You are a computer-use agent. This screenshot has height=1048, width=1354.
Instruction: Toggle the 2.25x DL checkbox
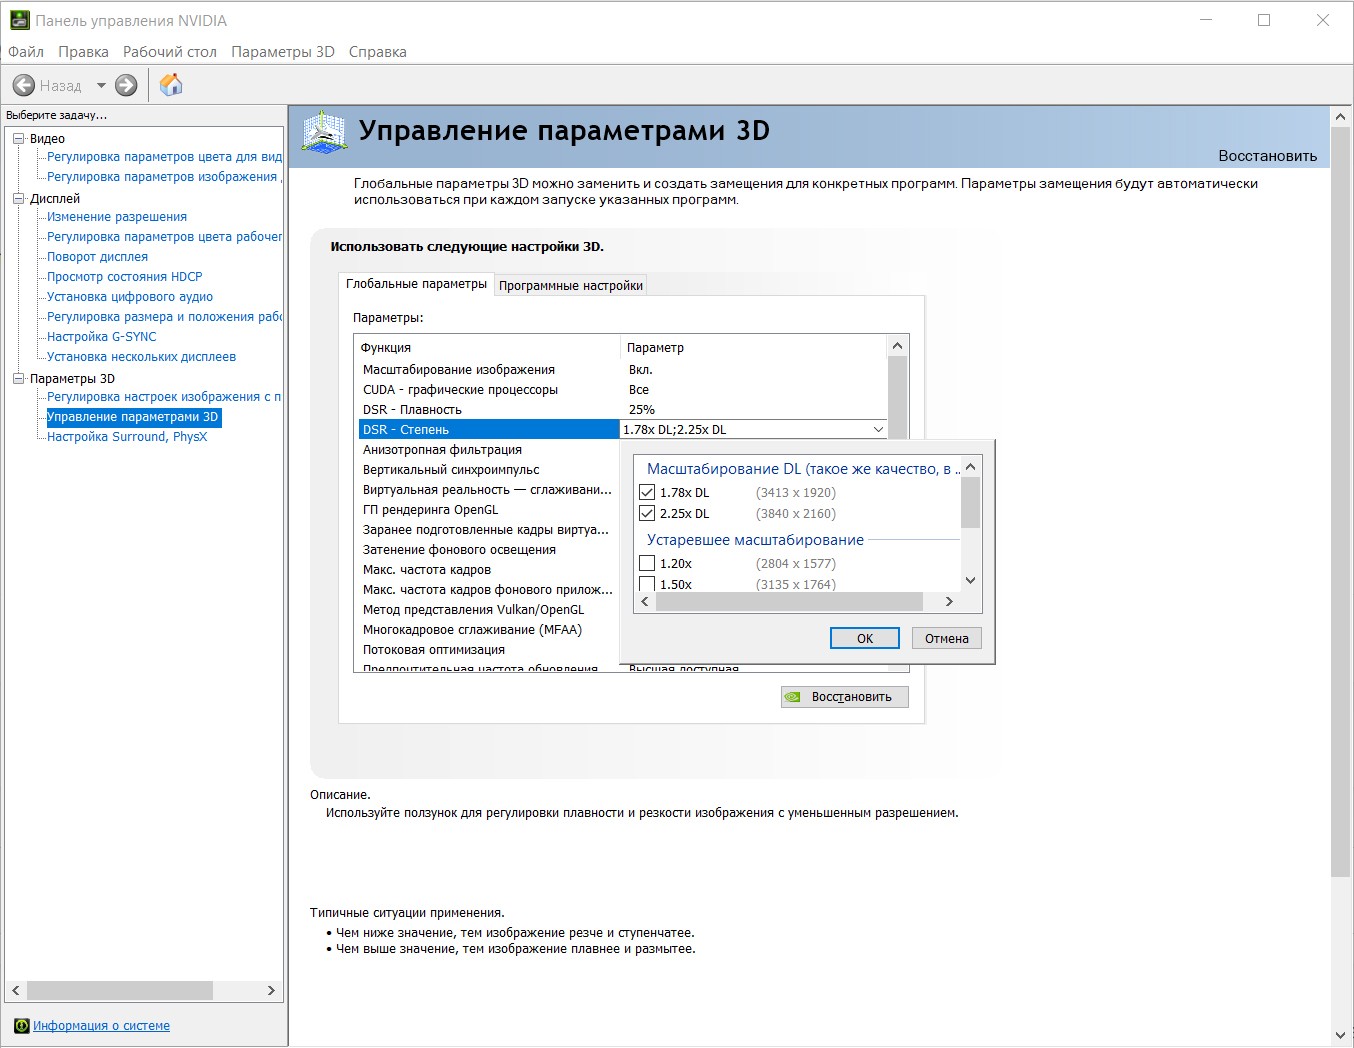click(647, 513)
